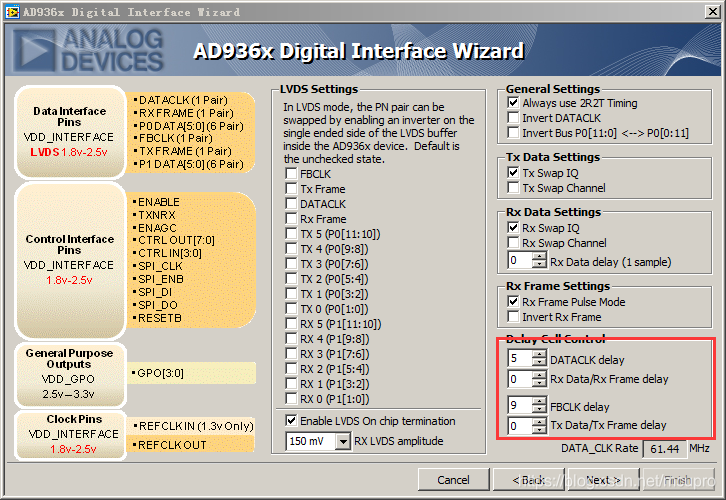Check RX 0 (P1[1:0]) checkbox
This screenshot has width=726, height=500.
tap(291, 399)
